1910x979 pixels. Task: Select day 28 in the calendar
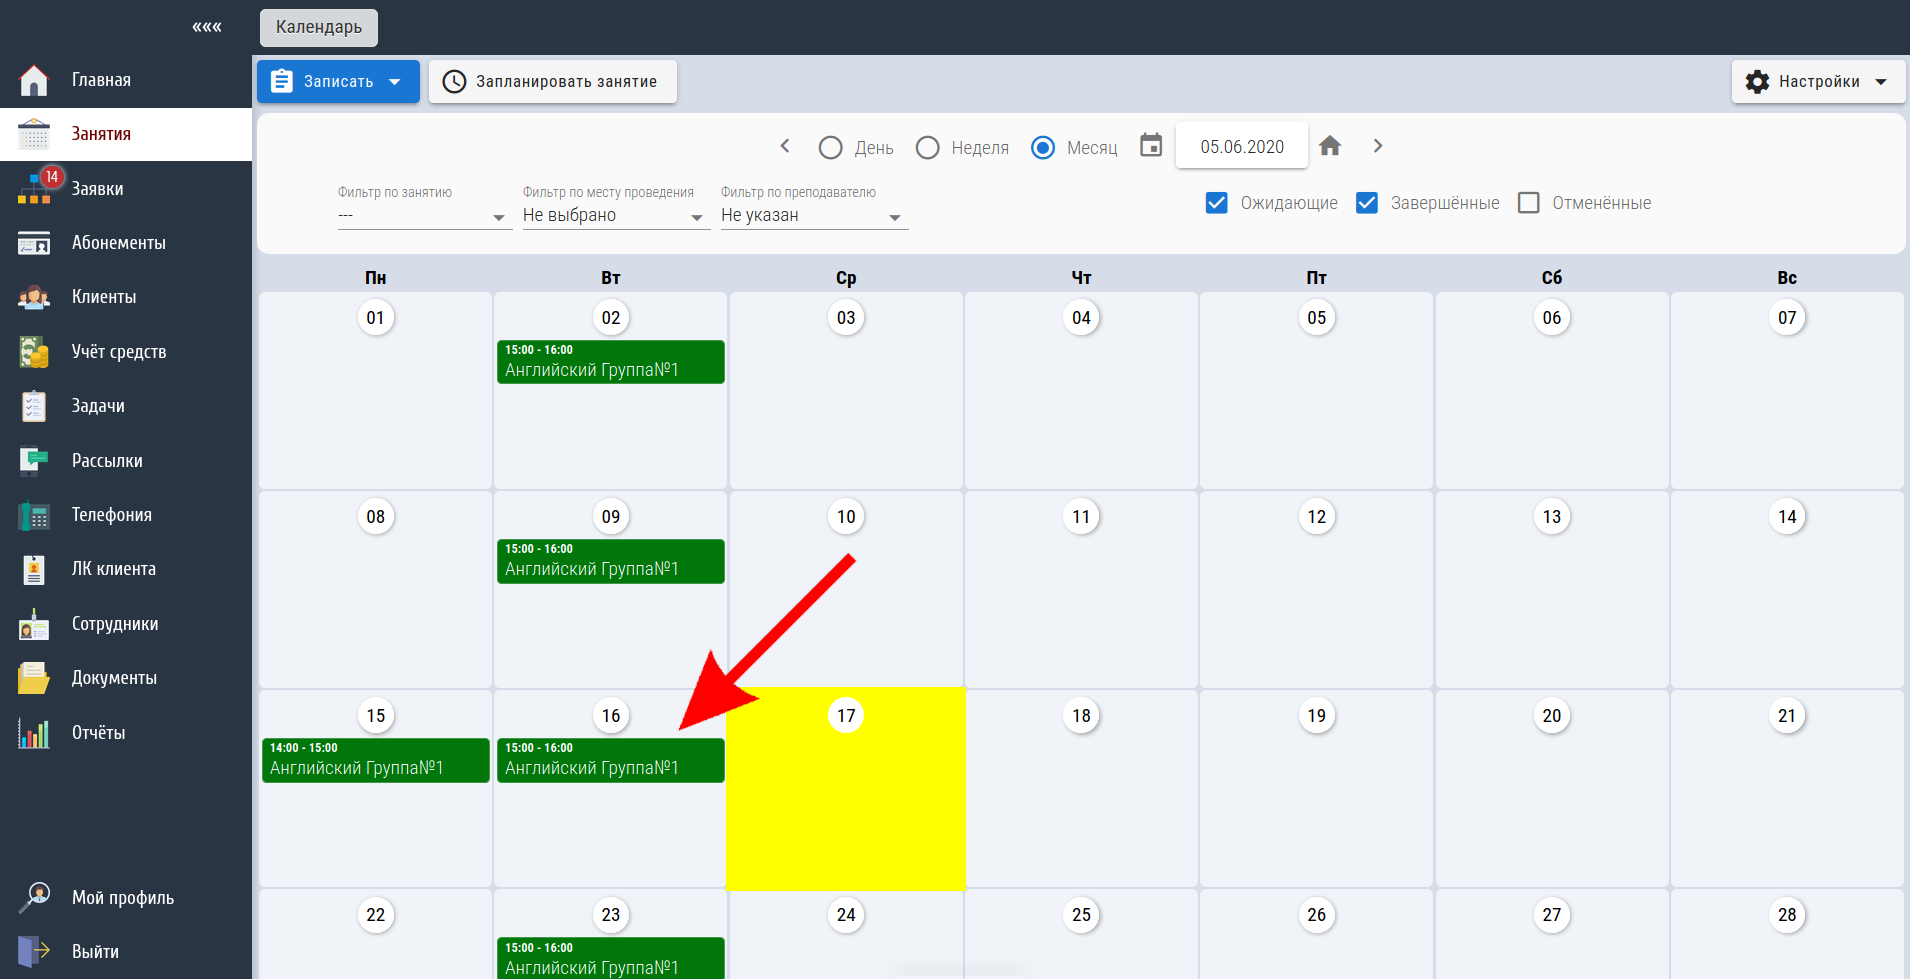click(1787, 915)
